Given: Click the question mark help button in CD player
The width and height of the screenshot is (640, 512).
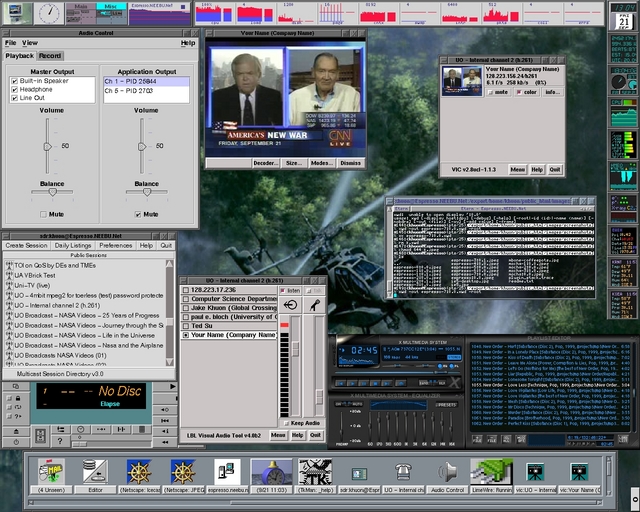Looking at the screenshot, I should click(60, 441).
